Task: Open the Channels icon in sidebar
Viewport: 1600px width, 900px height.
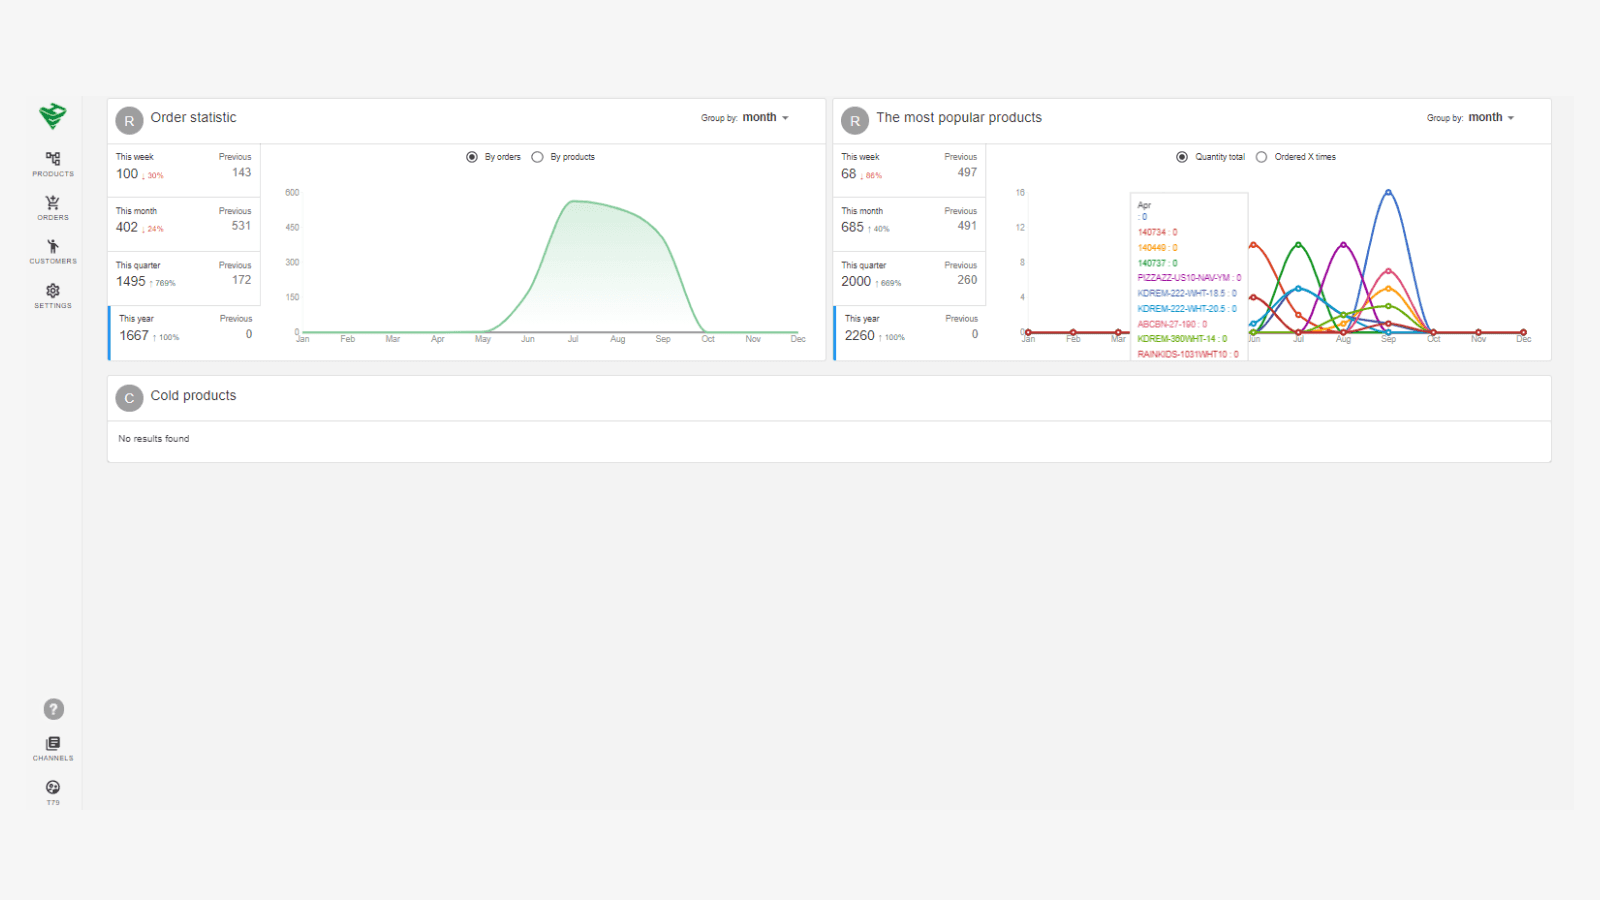Action: click(53, 744)
